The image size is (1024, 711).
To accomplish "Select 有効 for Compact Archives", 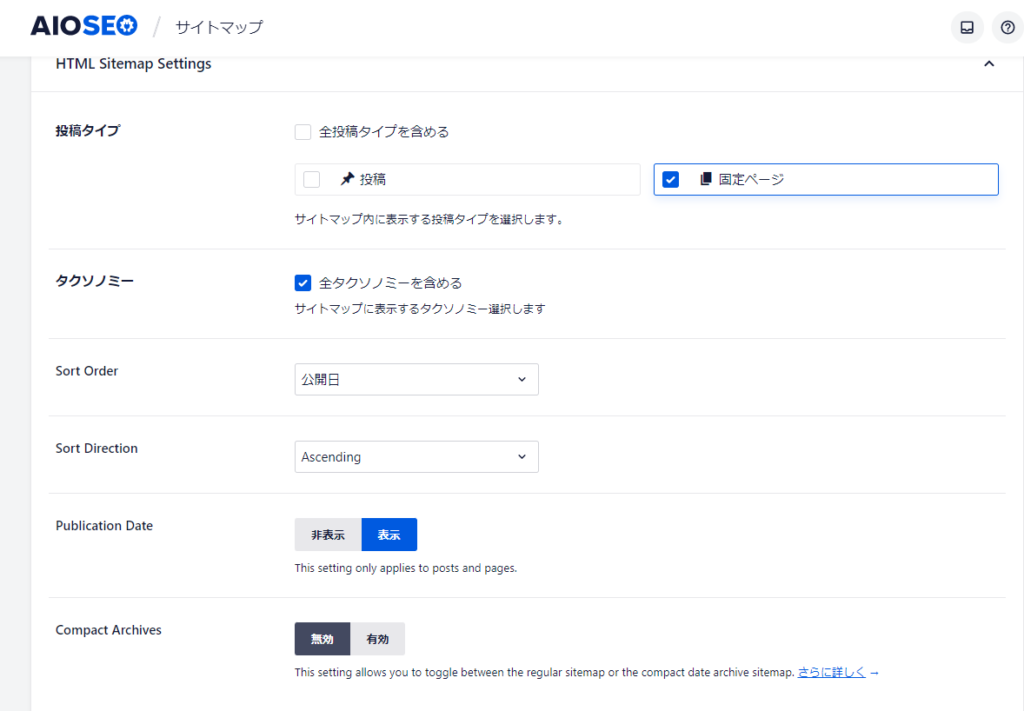I will [x=377, y=639].
